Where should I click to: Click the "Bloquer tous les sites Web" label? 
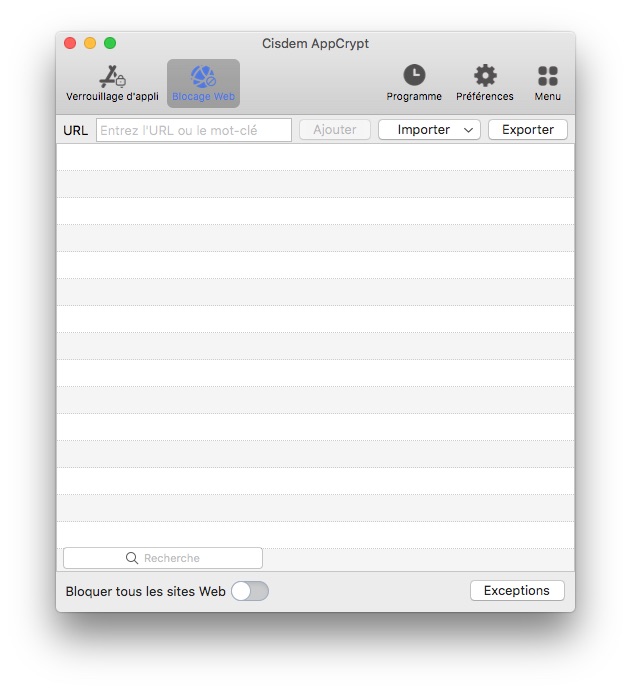tap(145, 591)
